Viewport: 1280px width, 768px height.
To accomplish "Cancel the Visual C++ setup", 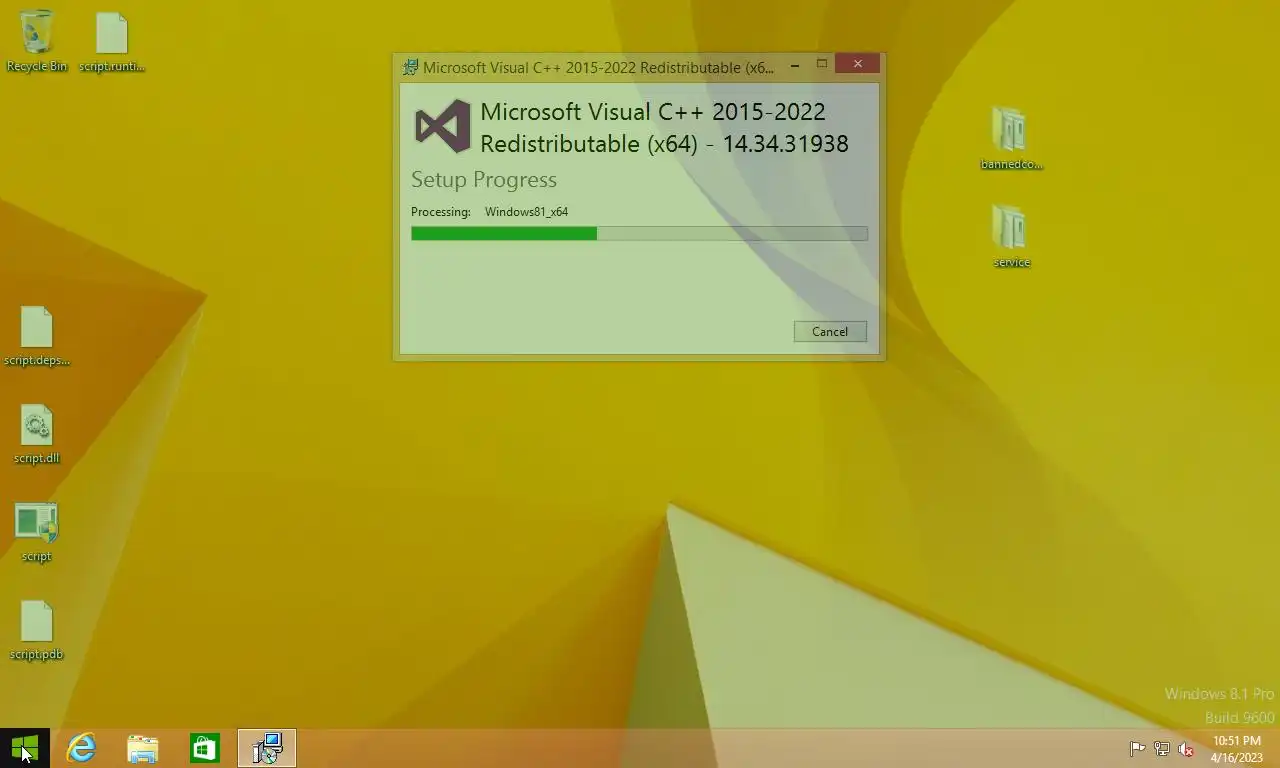I will 830,332.
